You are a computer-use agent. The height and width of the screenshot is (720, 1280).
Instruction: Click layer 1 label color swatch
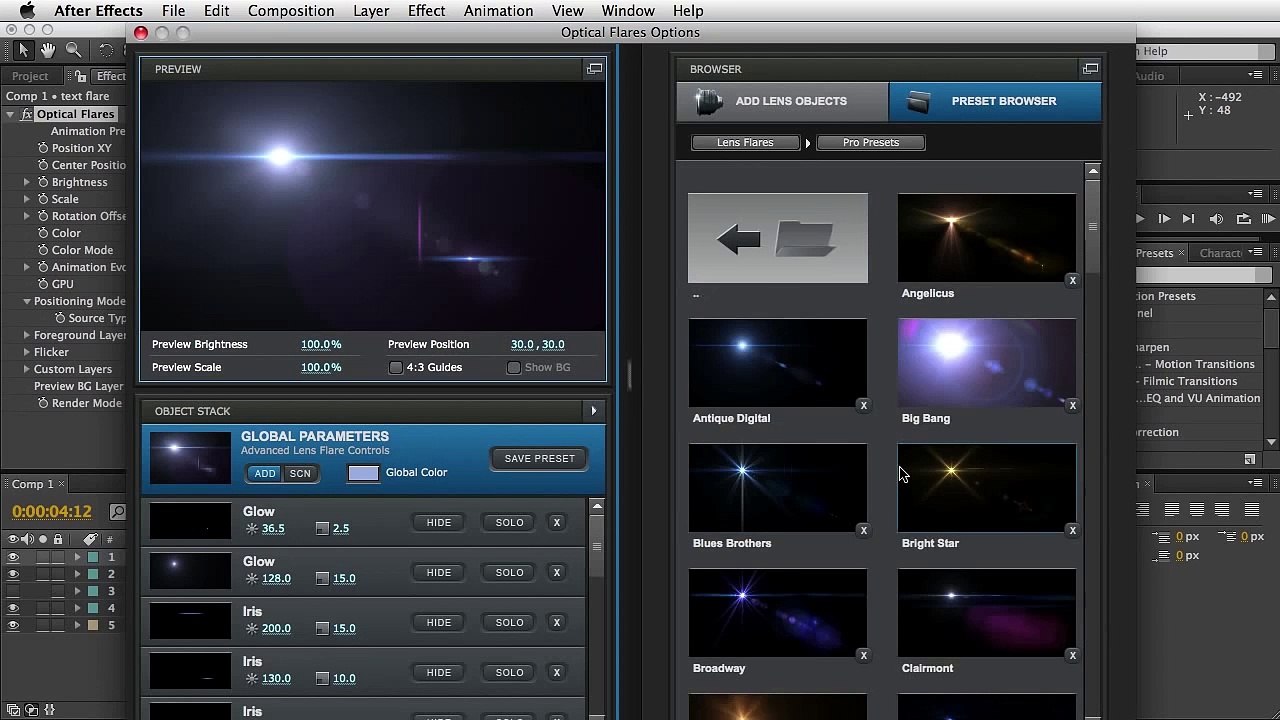tap(93, 557)
